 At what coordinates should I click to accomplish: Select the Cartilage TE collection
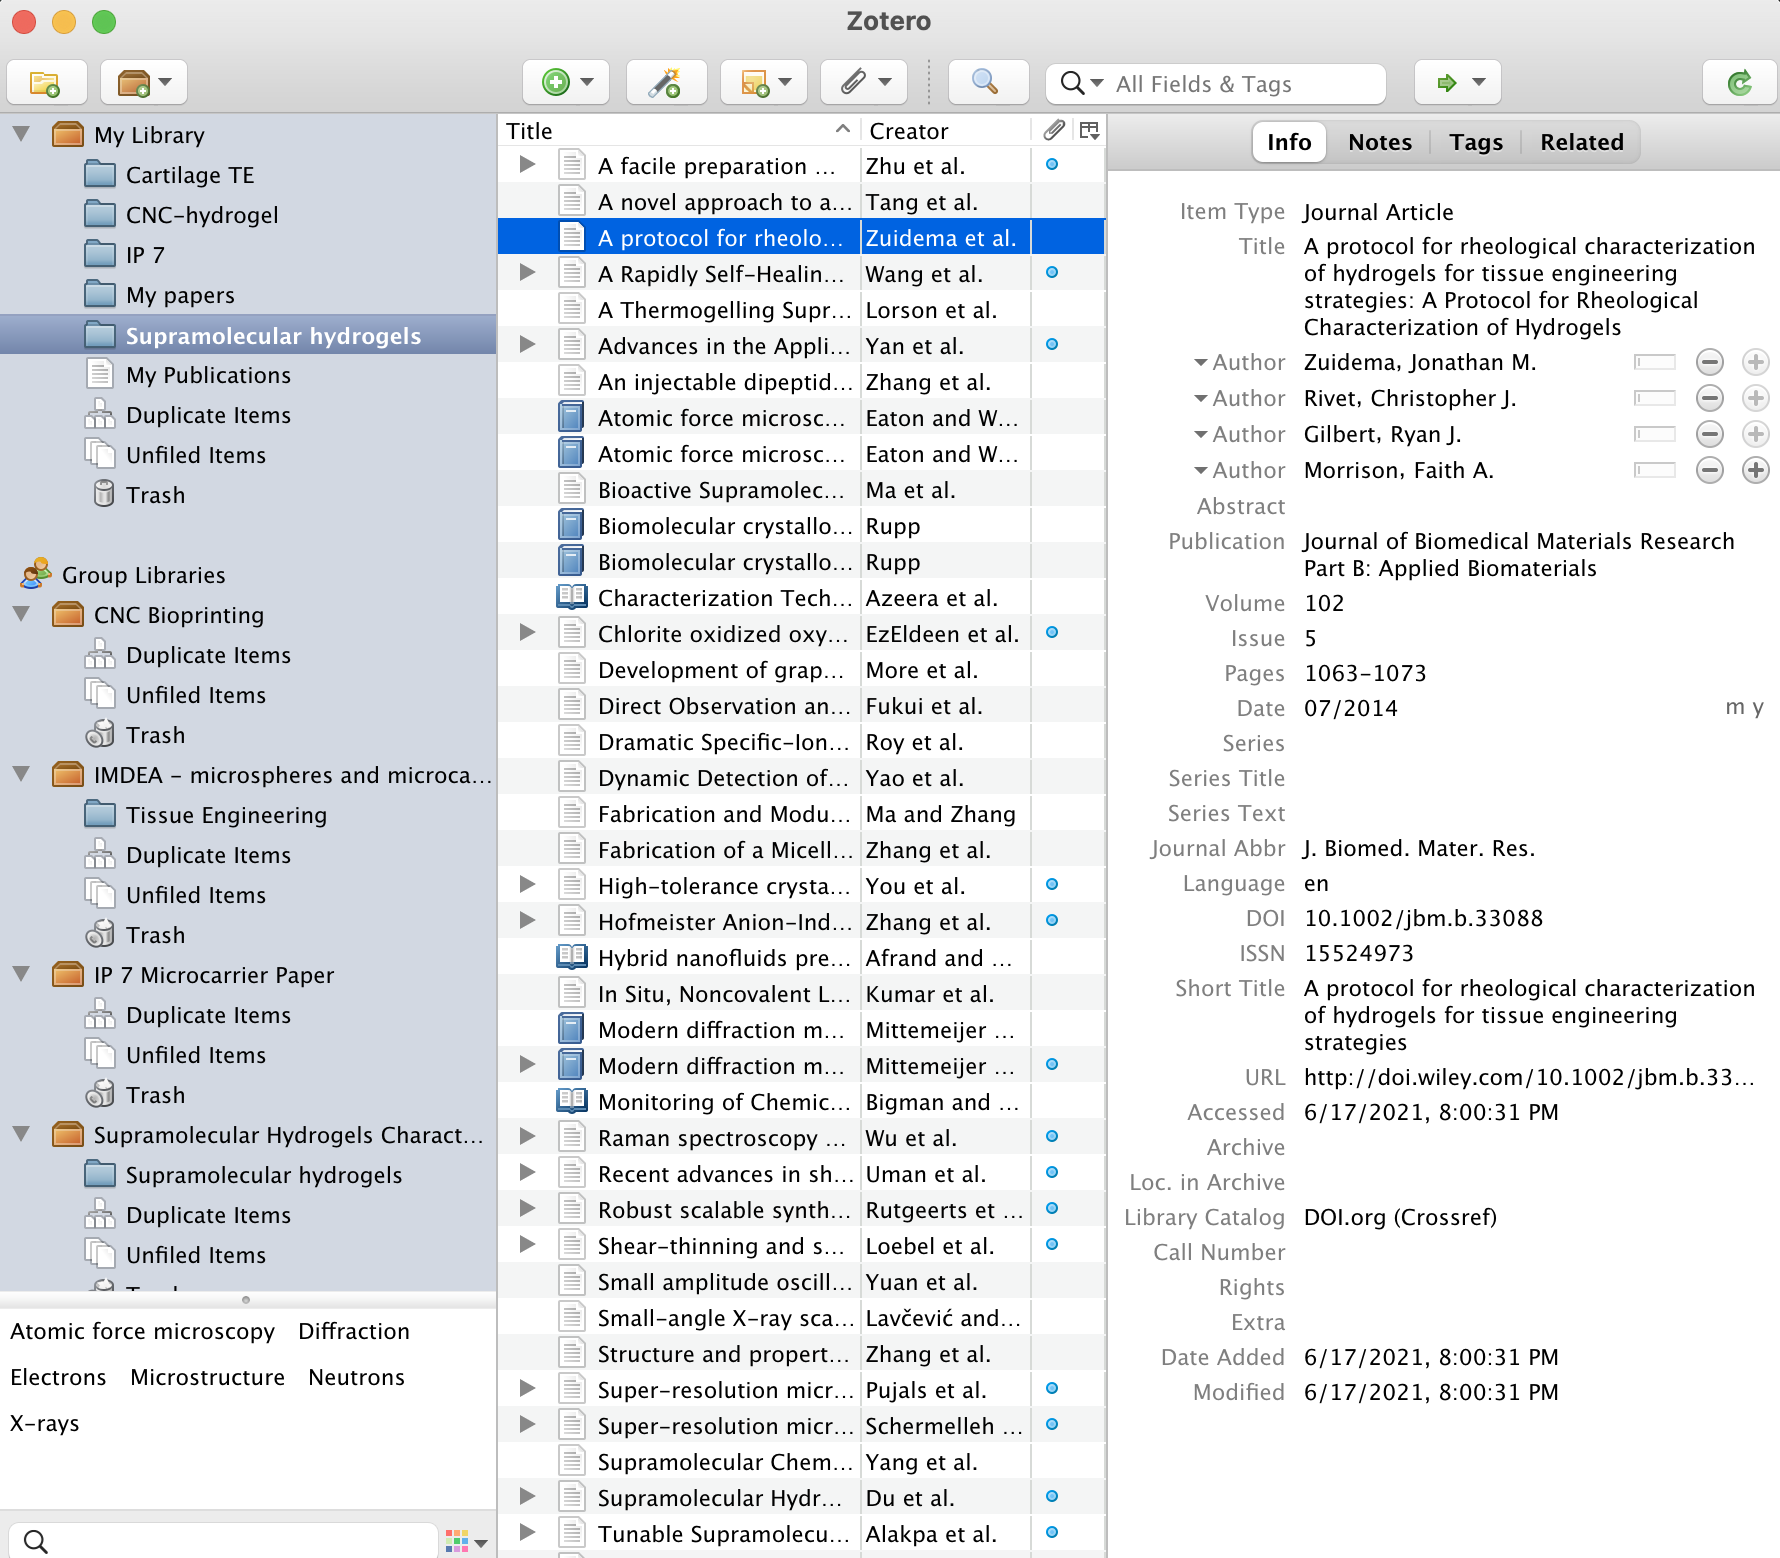pos(190,175)
